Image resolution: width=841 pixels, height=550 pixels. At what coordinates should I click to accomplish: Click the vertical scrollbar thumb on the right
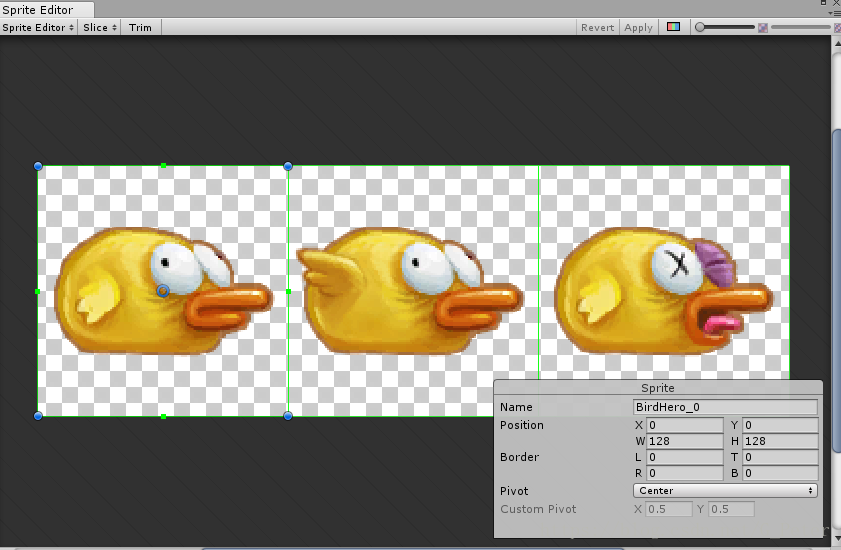(837, 290)
